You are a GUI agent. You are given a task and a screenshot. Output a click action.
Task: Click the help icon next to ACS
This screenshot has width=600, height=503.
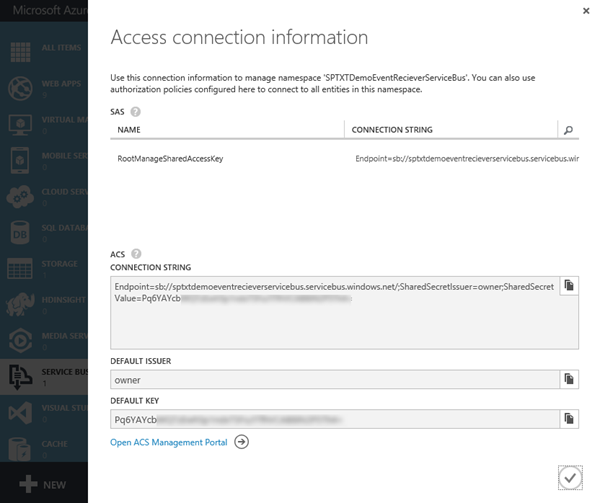pos(136,254)
